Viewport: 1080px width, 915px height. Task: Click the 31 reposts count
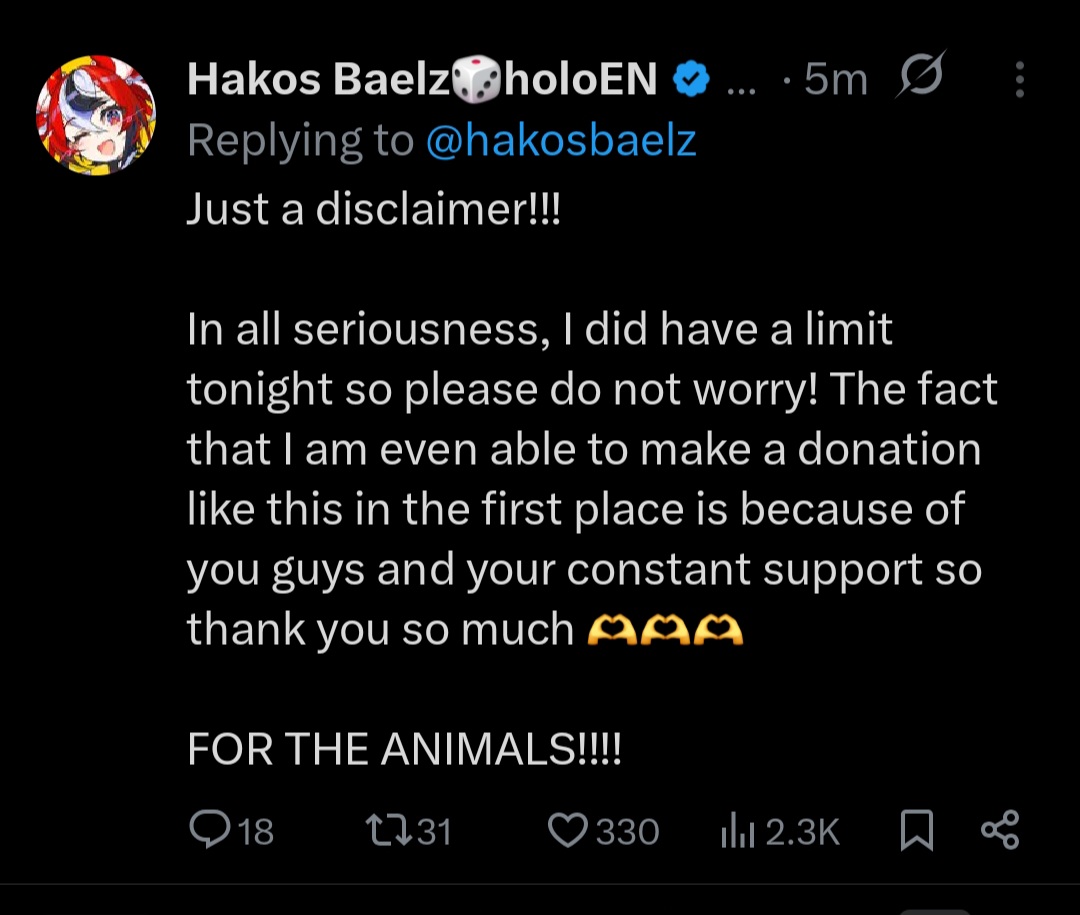point(434,832)
